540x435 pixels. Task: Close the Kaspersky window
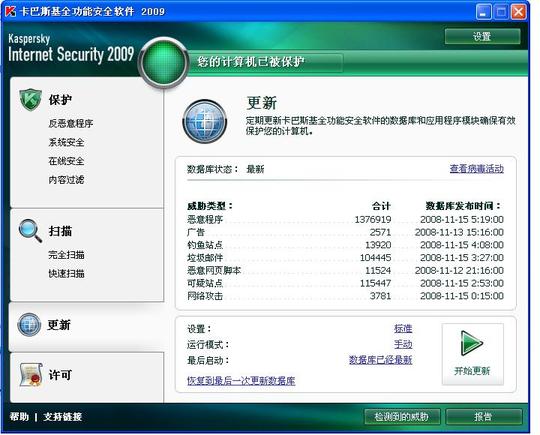(x=519, y=12)
